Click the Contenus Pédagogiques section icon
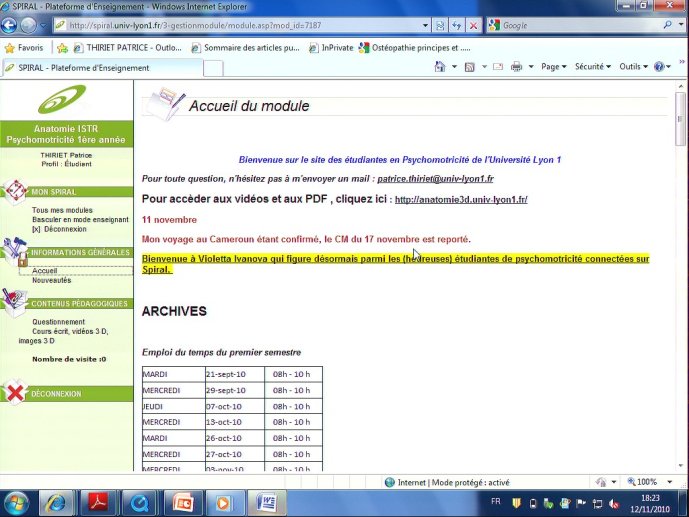 [x=15, y=302]
